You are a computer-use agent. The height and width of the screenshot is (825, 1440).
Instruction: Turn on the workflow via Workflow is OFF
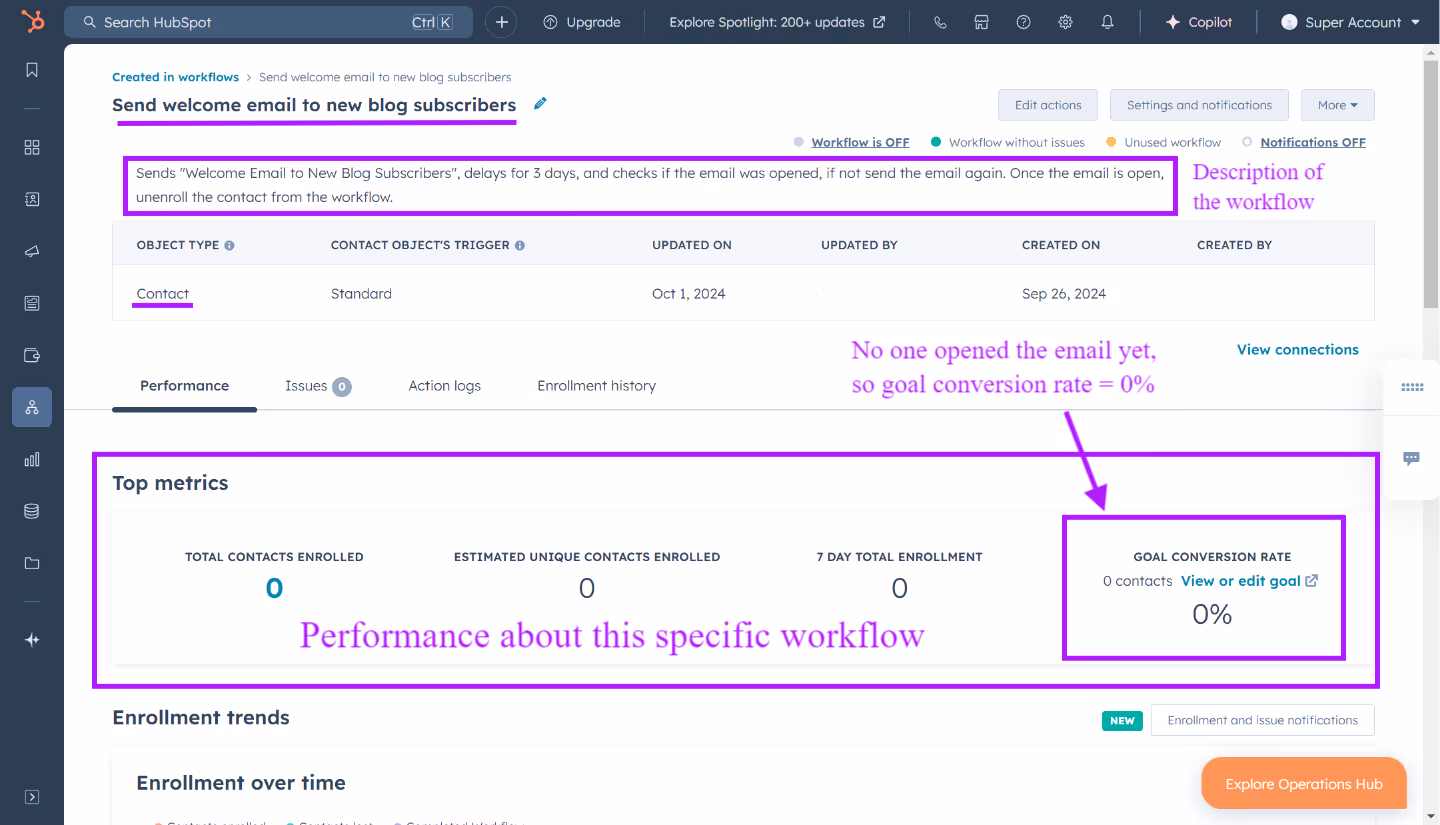[859, 141]
